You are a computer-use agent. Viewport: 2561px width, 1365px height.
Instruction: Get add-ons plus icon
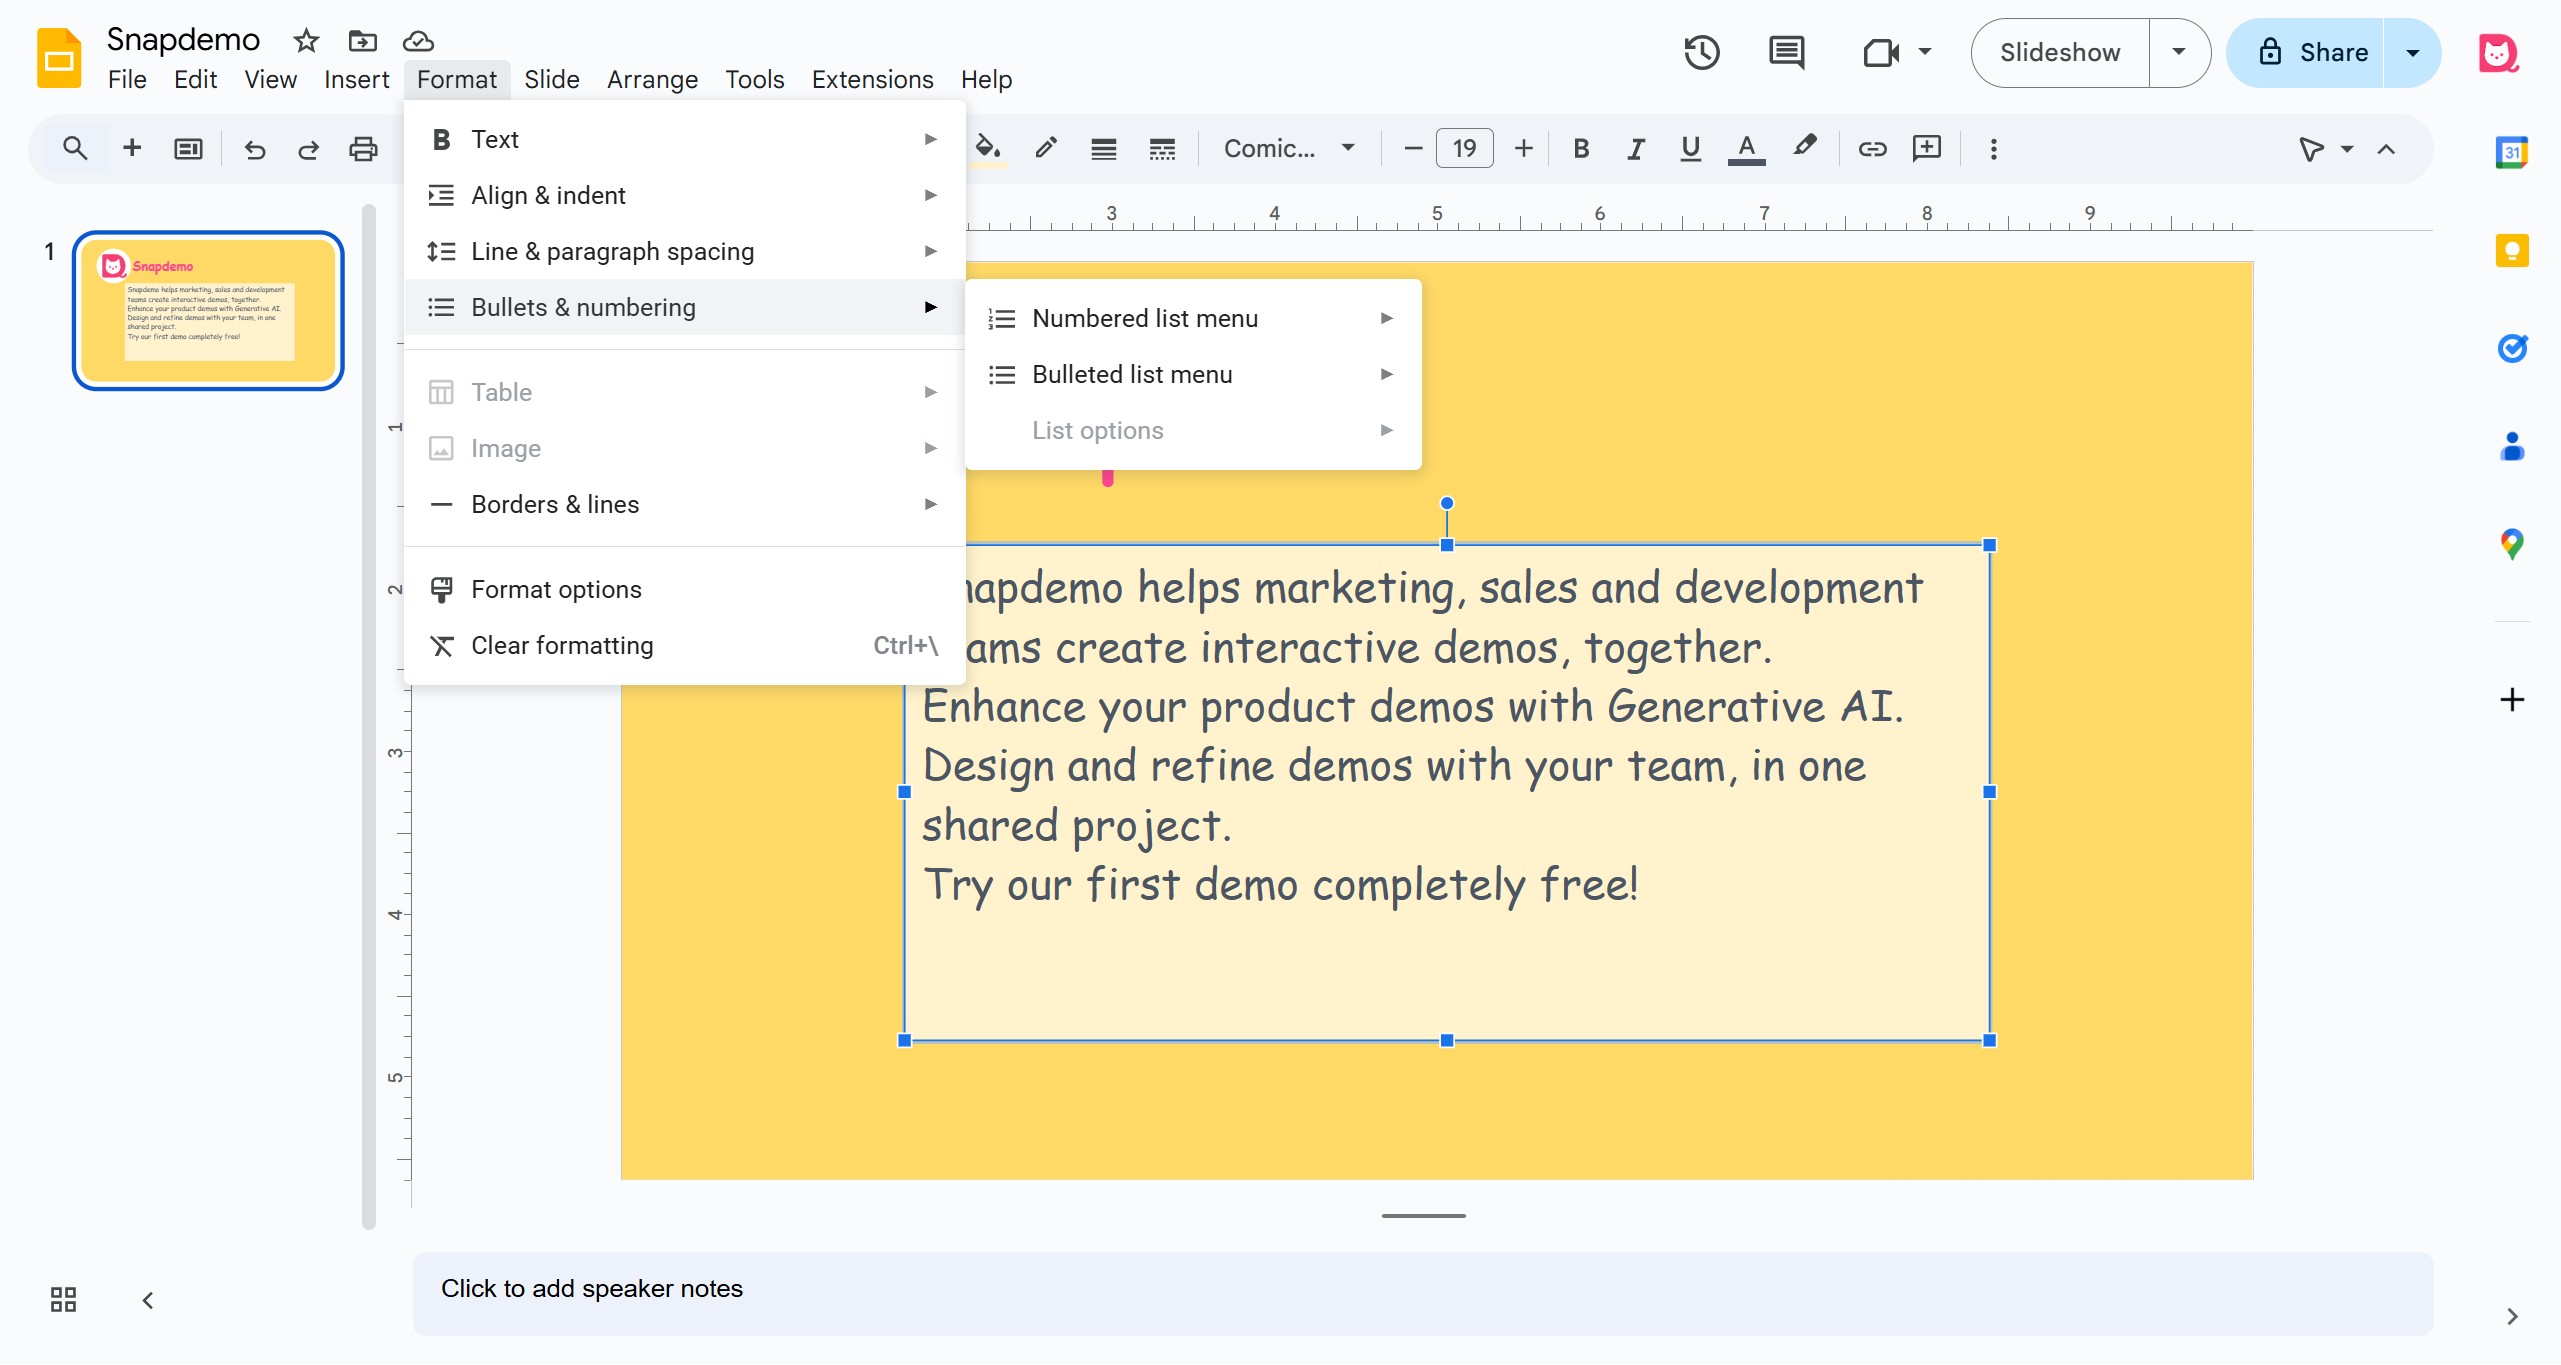[x=2512, y=699]
